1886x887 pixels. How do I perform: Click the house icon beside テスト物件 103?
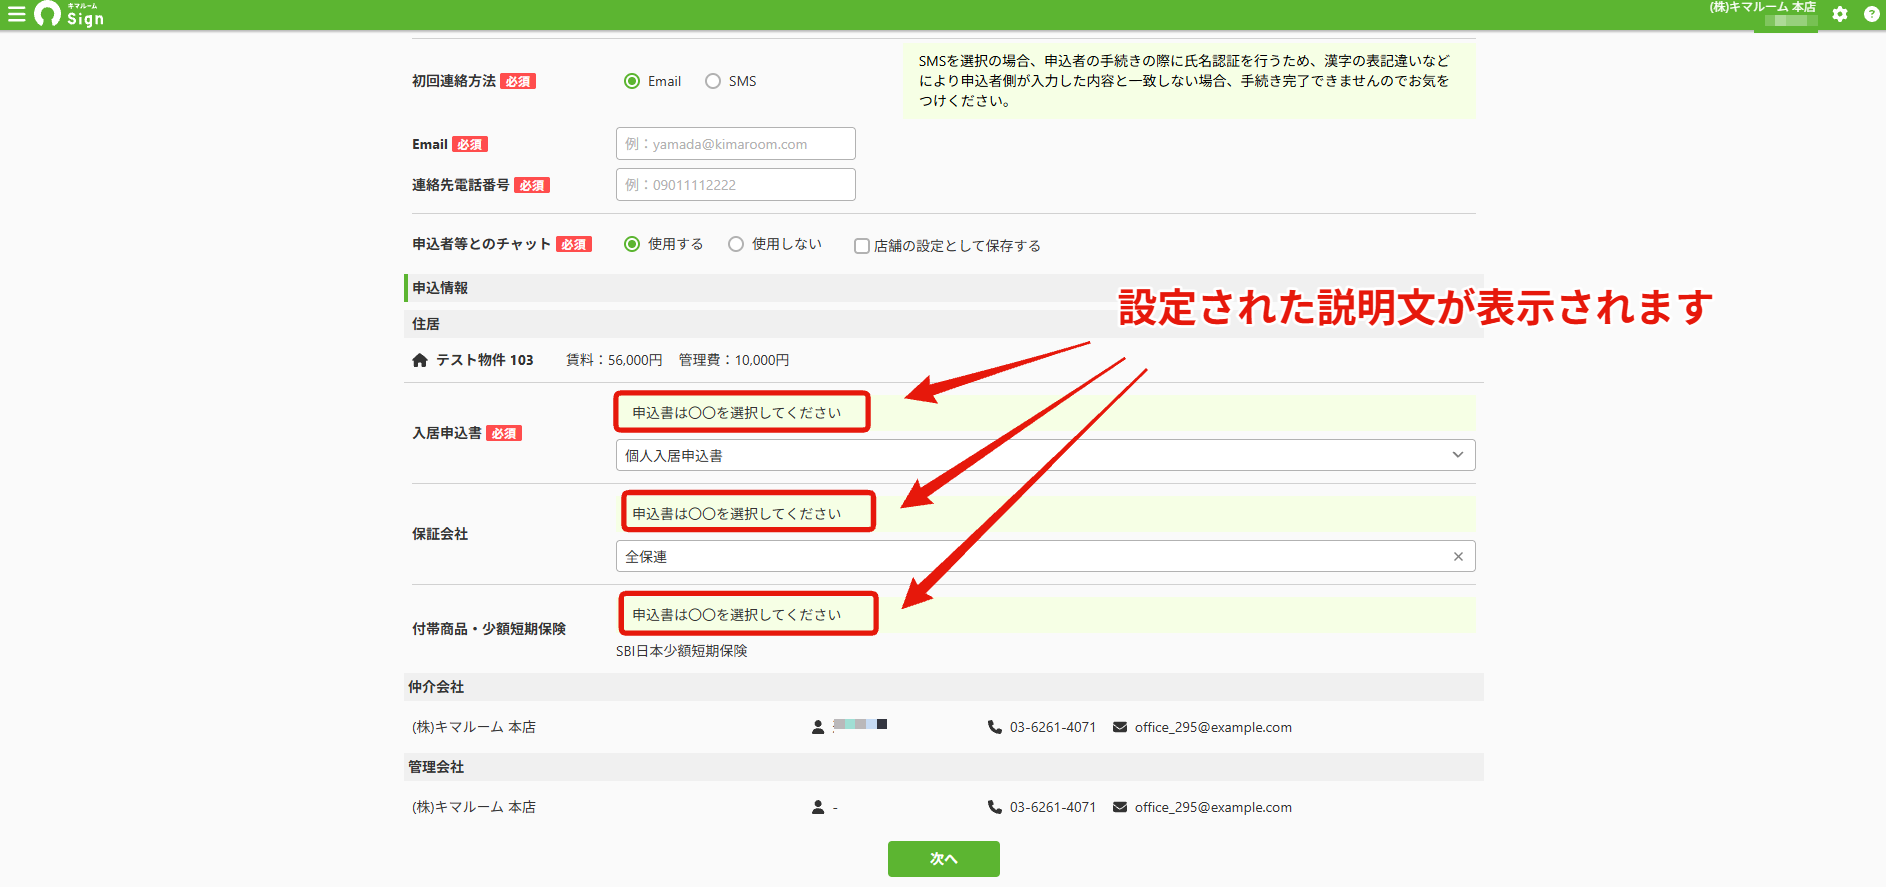point(420,360)
